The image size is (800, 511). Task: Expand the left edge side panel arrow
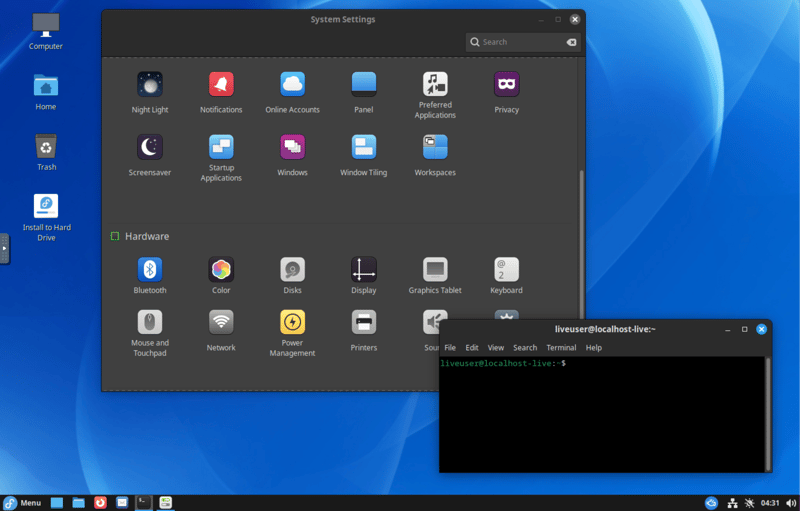(x=4, y=248)
